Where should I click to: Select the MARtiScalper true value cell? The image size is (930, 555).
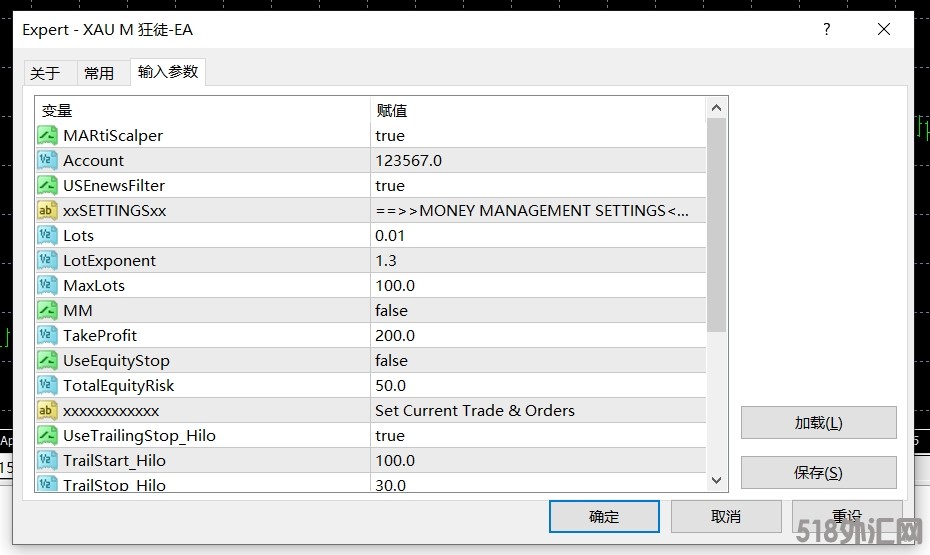click(x=537, y=135)
